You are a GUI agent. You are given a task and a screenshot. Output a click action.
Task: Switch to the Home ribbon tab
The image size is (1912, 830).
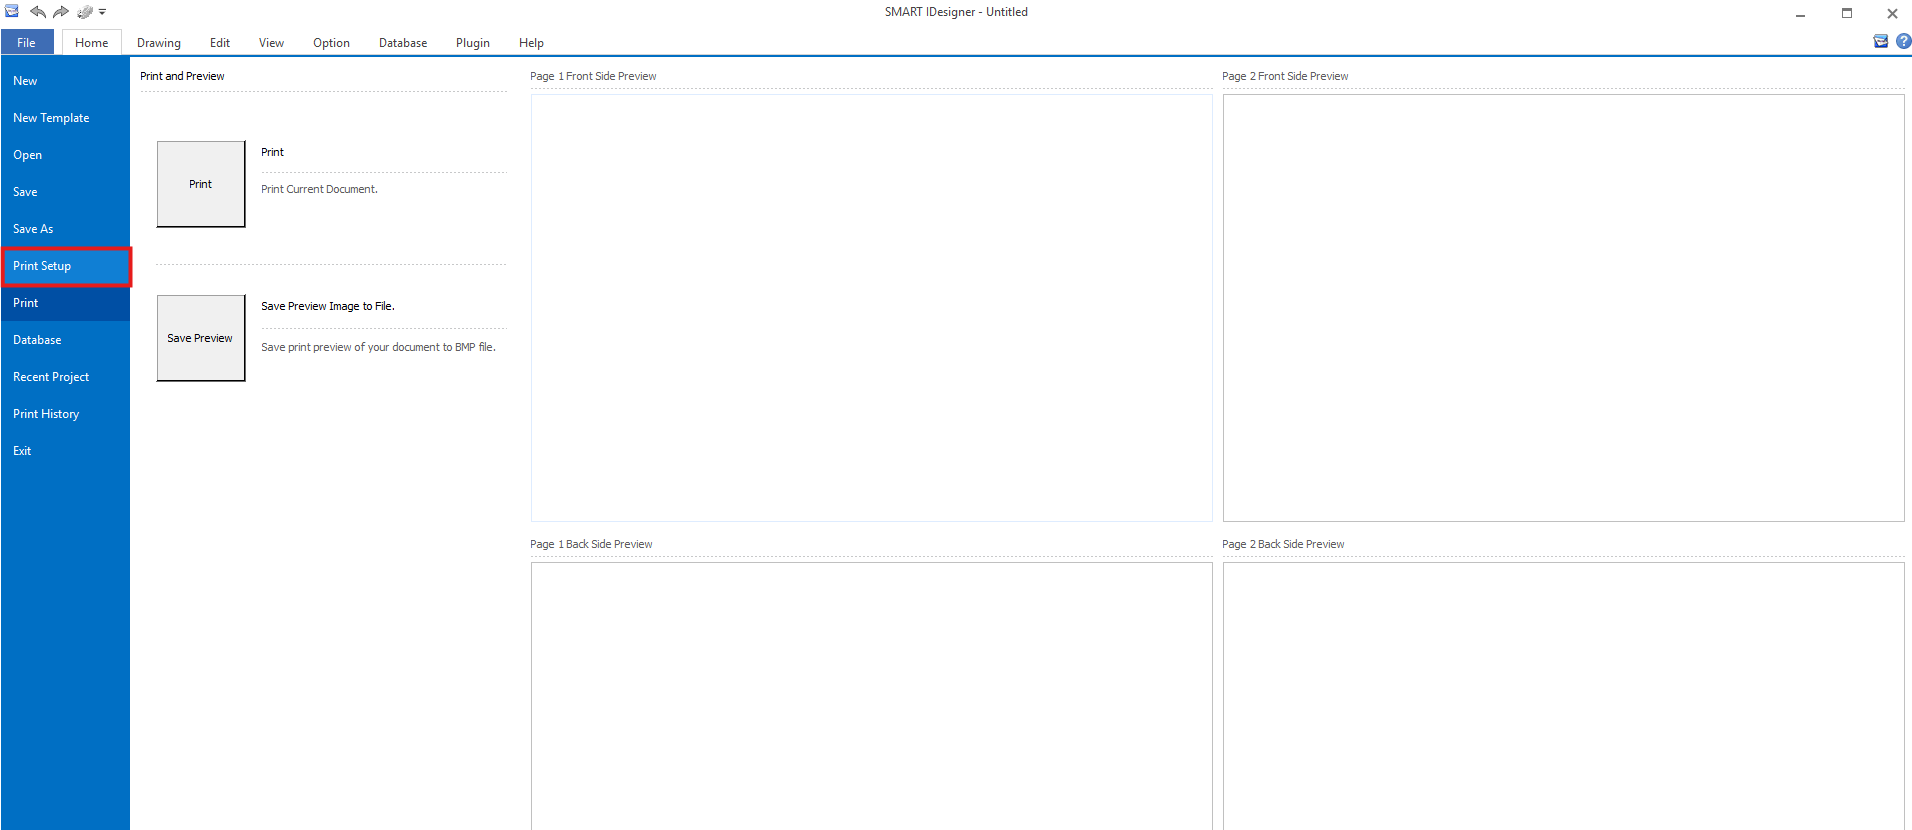(92, 43)
